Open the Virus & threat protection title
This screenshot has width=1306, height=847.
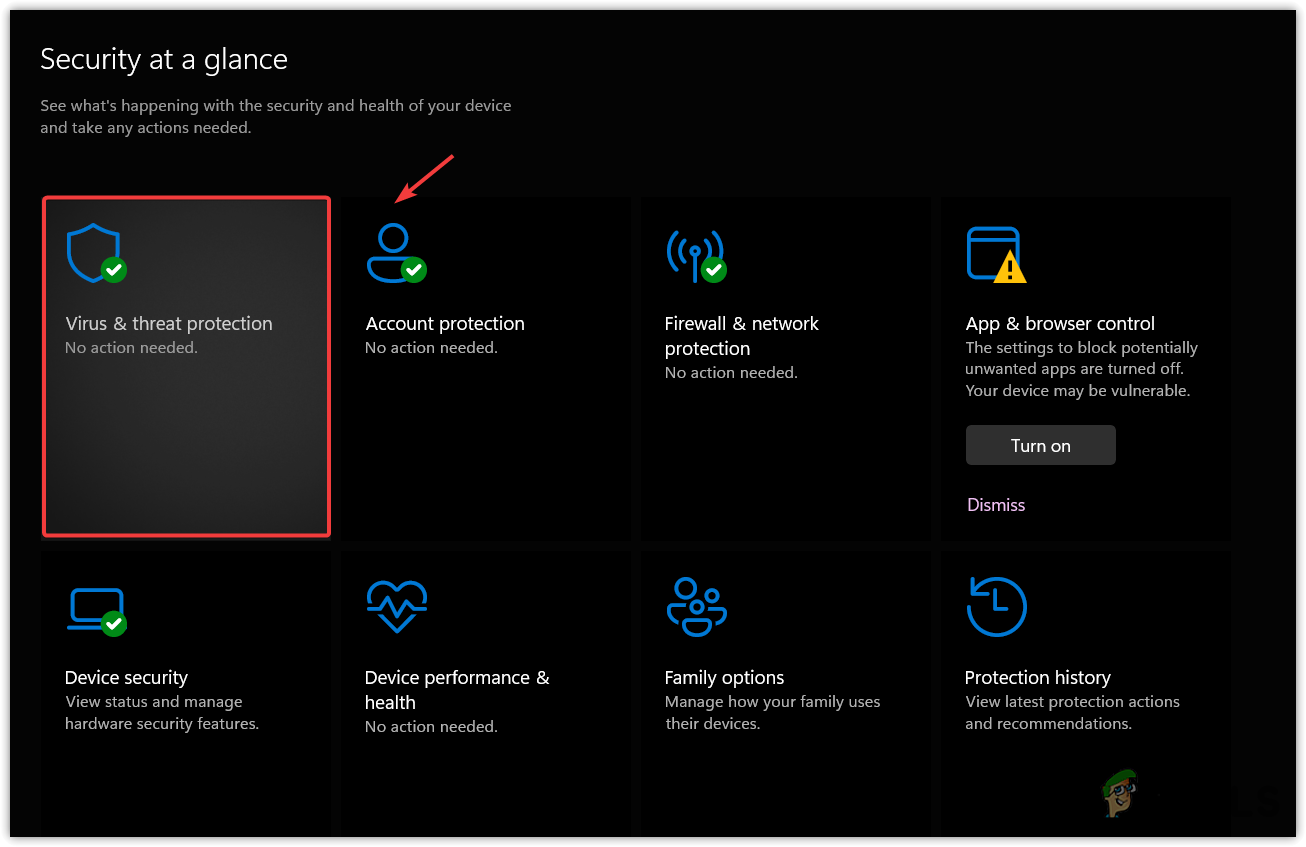coord(168,324)
